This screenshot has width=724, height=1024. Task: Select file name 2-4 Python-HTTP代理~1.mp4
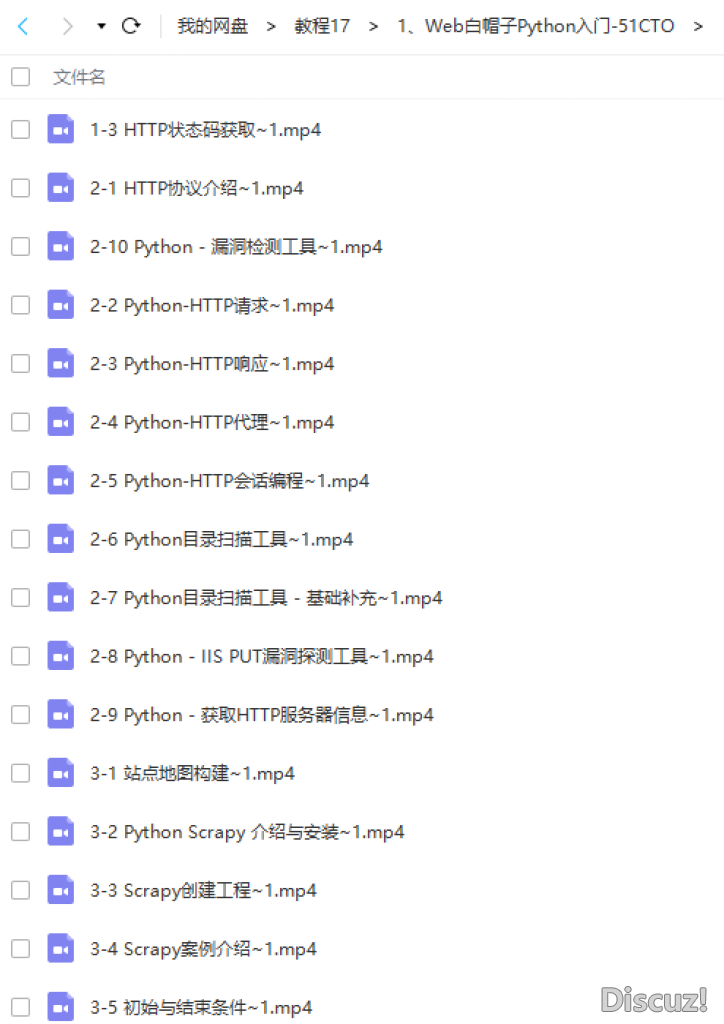tap(212, 423)
